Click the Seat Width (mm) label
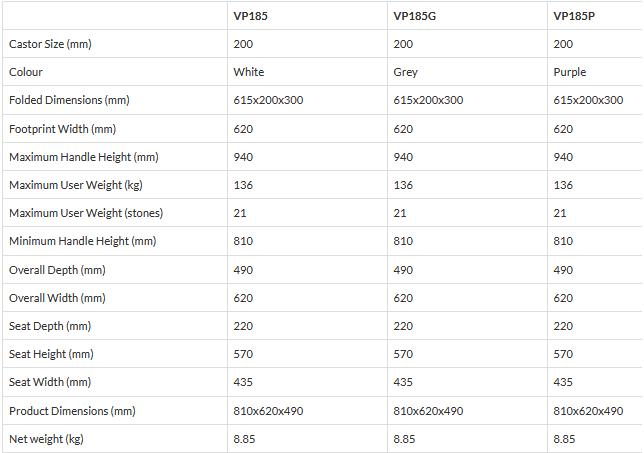This screenshot has width=644, height=453. (49, 382)
